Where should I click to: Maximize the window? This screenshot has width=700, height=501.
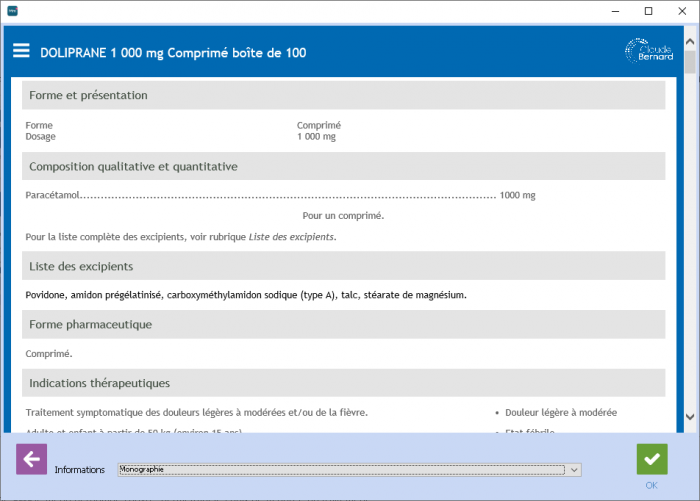click(x=649, y=11)
